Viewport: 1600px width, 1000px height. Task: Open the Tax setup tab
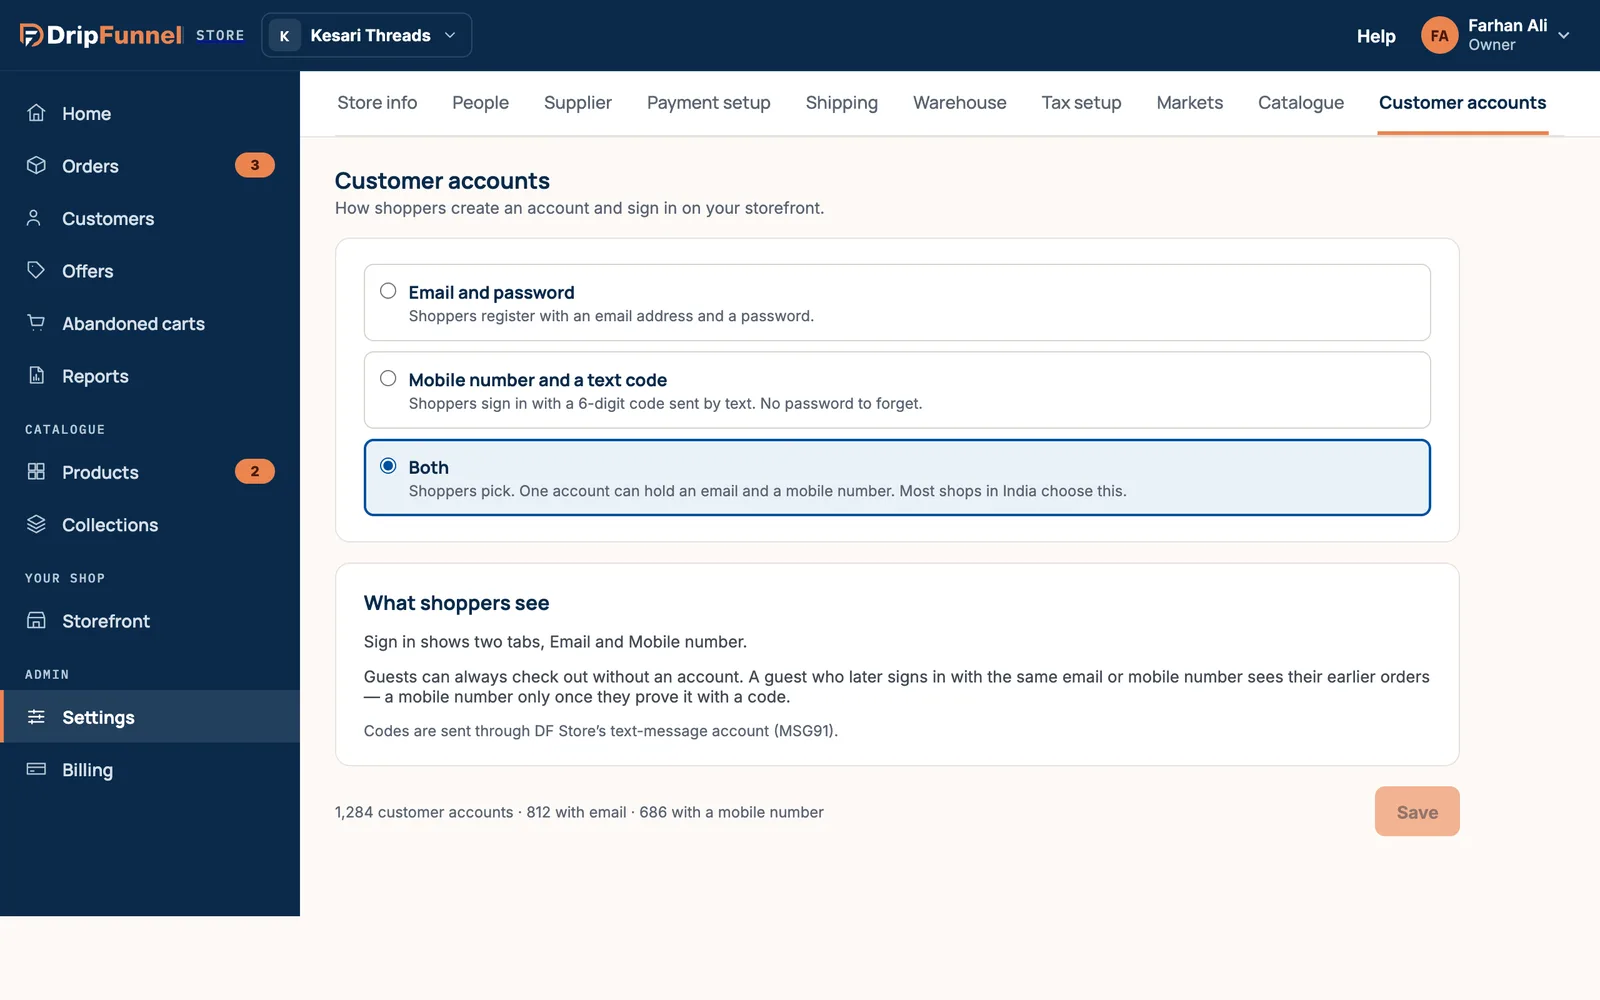1081,103
